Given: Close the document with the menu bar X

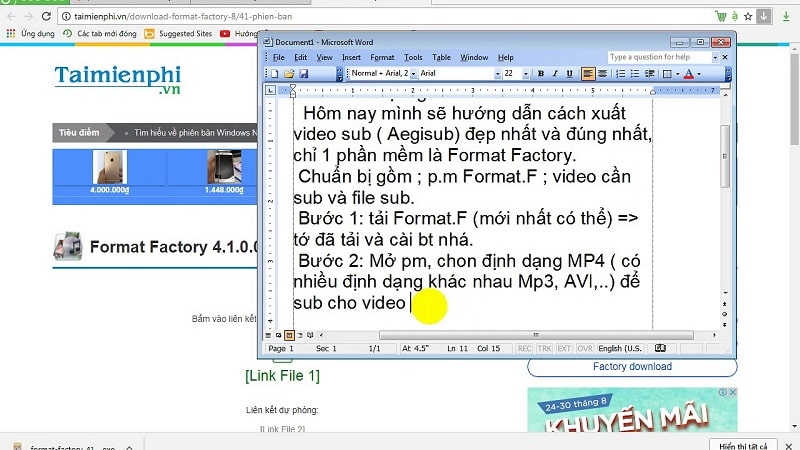Looking at the screenshot, I should click(x=725, y=57).
